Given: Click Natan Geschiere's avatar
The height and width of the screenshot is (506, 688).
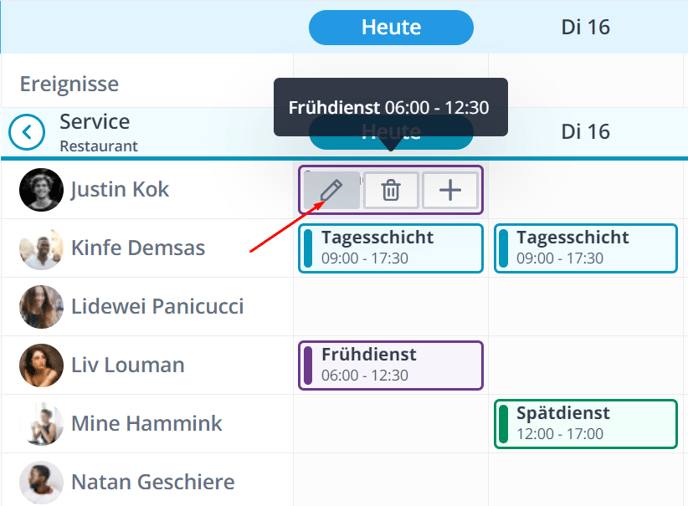Looking at the screenshot, I should (41, 482).
